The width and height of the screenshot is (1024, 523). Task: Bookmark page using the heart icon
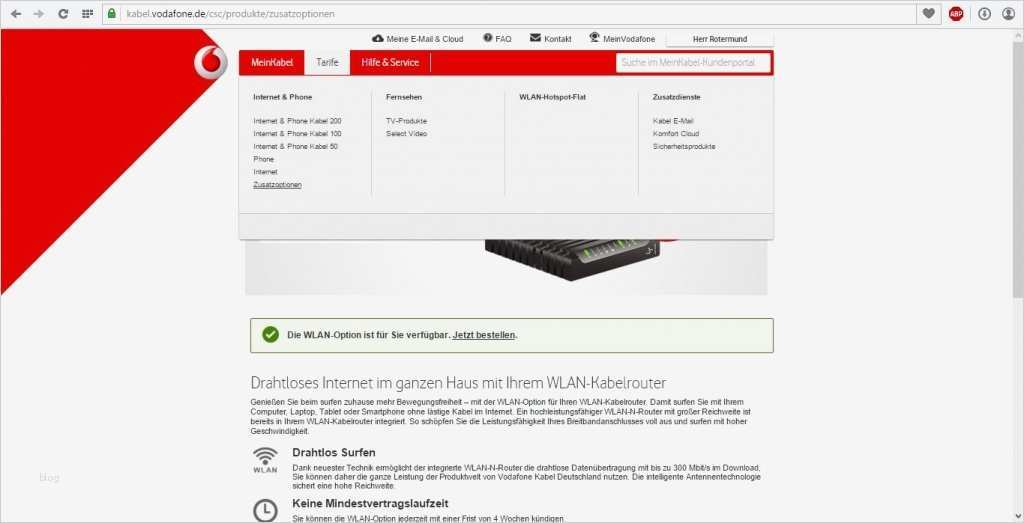click(929, 13)
